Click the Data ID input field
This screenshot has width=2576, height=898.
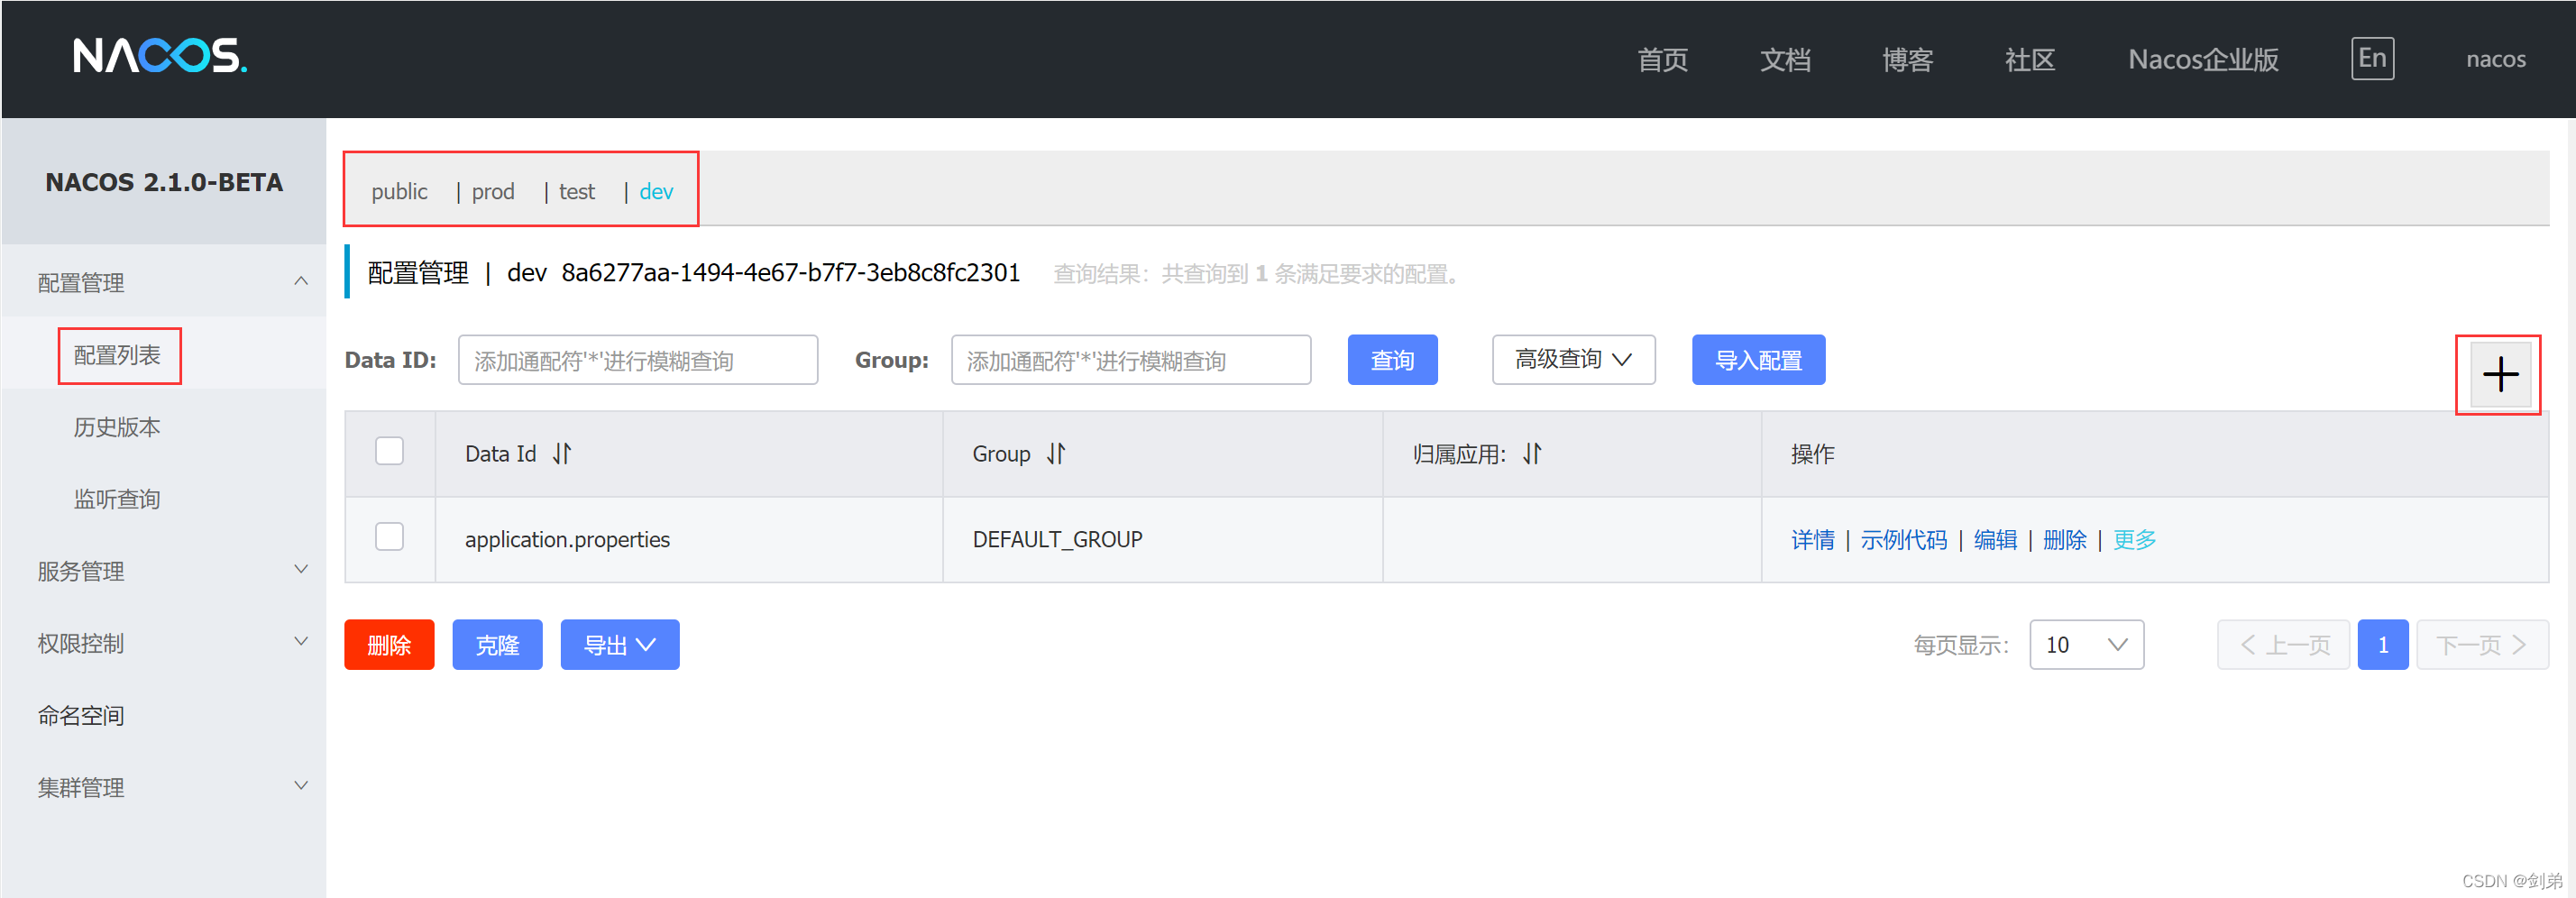637,359
